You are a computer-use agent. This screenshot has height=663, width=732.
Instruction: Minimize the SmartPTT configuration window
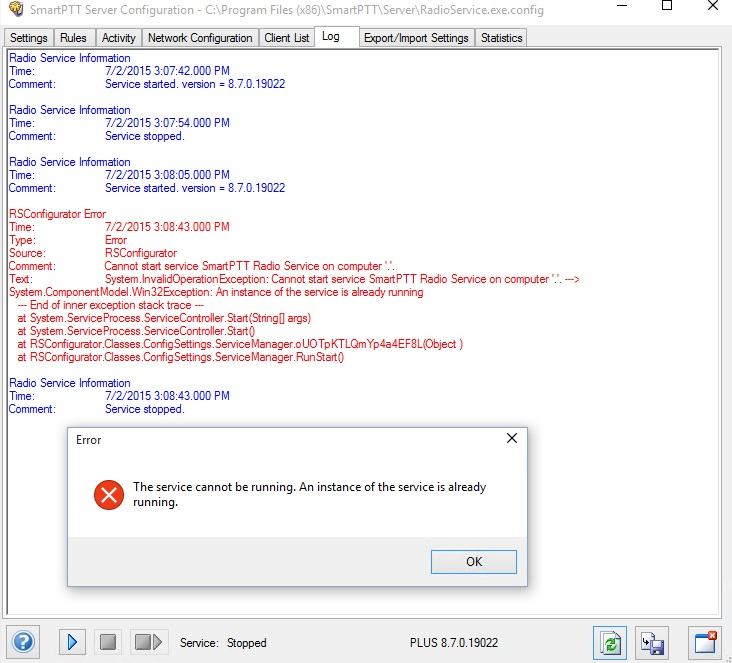[x=622, y=7]
